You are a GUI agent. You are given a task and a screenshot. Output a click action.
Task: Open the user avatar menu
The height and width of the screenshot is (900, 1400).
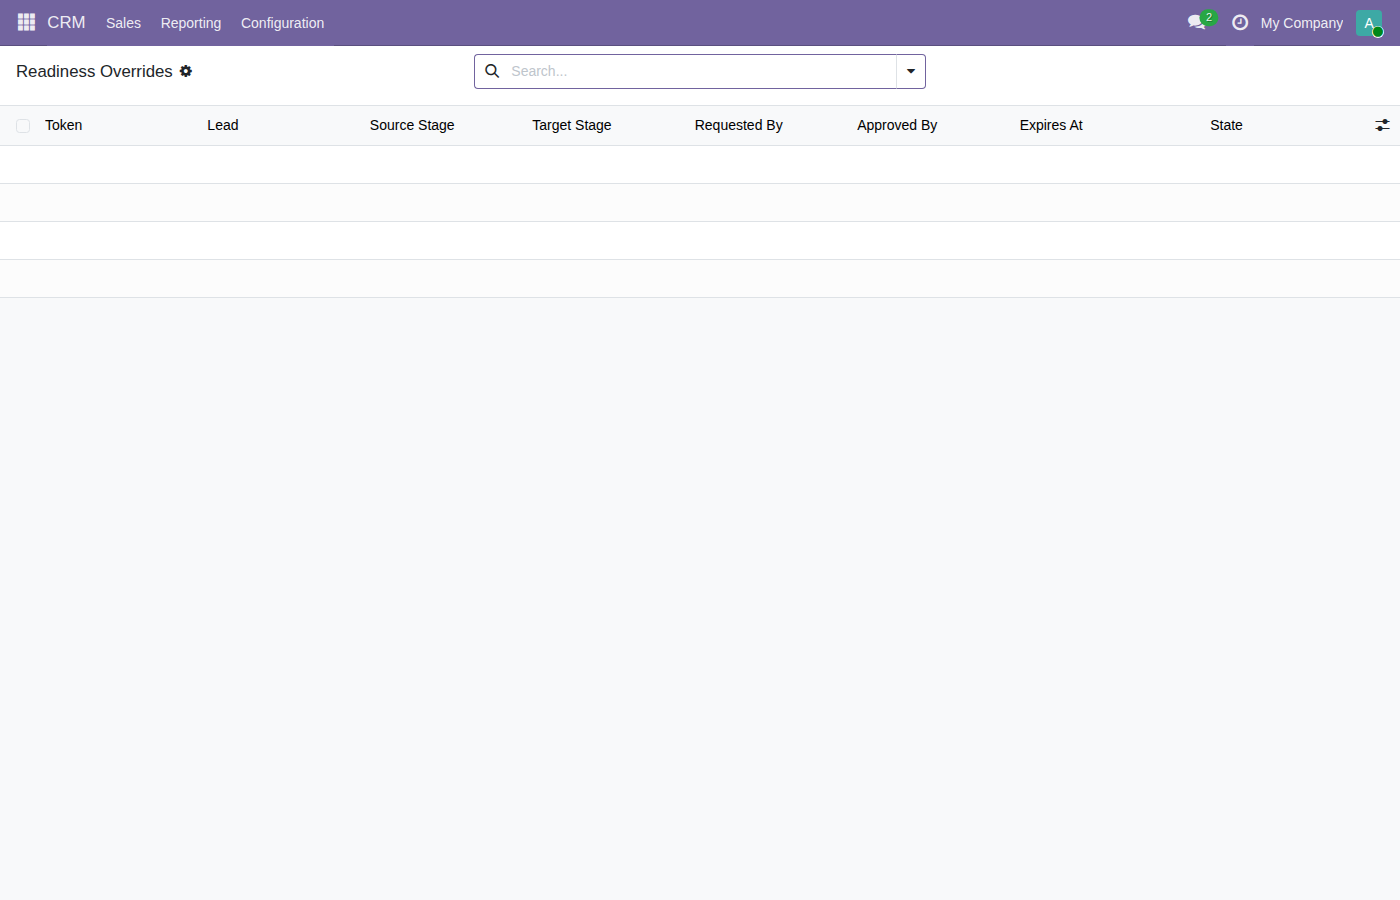point(1369,23)
